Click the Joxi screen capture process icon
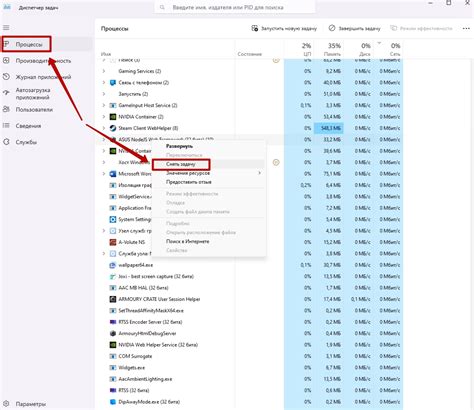Screen dimensions: 474x410 coord(113,276)
